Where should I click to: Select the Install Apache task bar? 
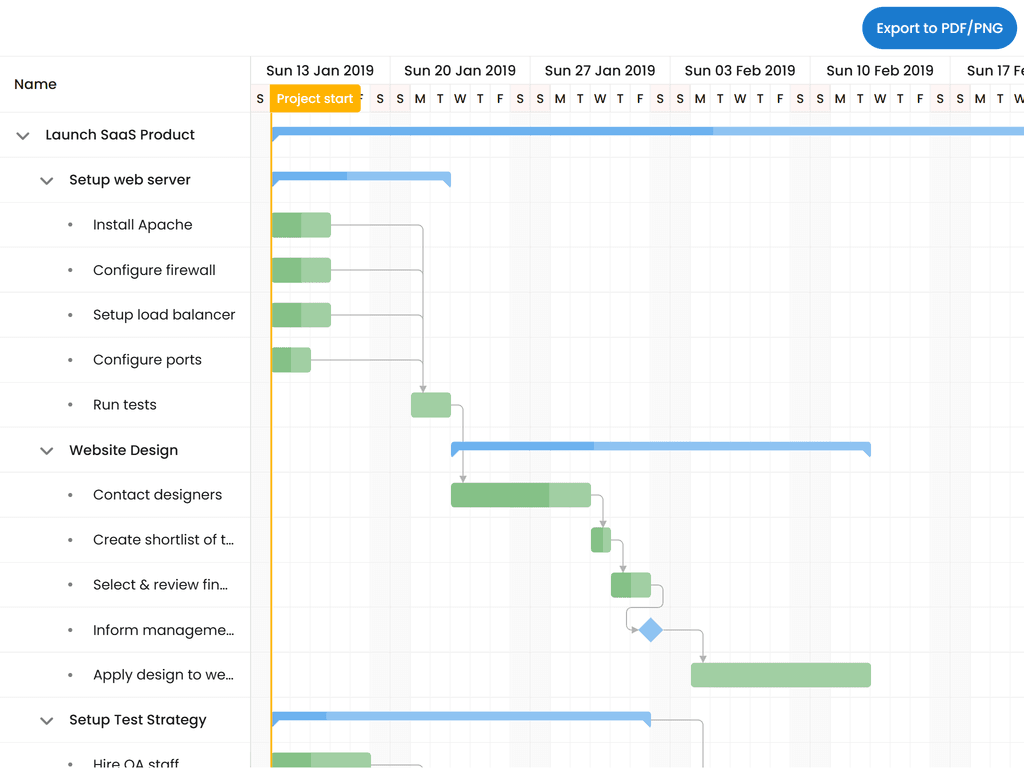pyautogui.click(x=301, y=225)
